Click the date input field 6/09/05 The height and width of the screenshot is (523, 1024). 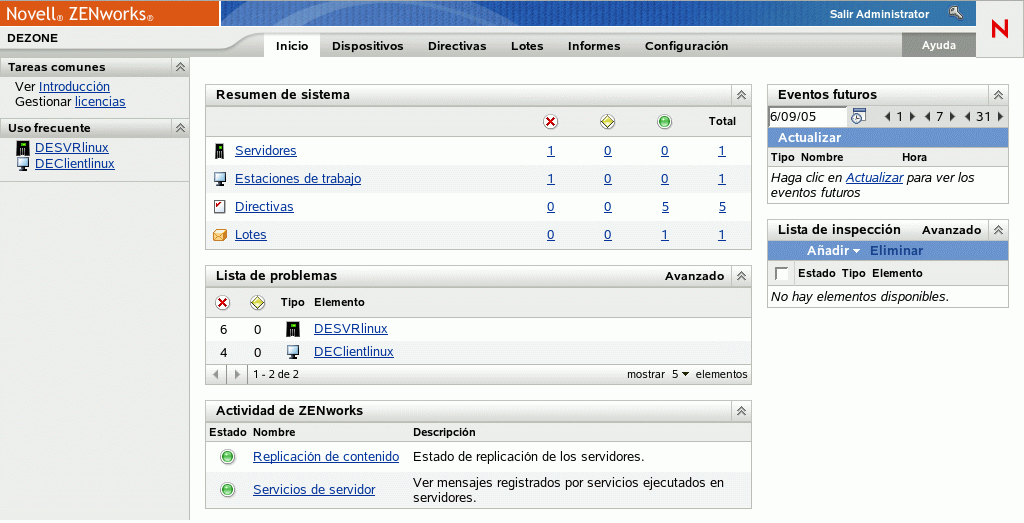(808, 117)
